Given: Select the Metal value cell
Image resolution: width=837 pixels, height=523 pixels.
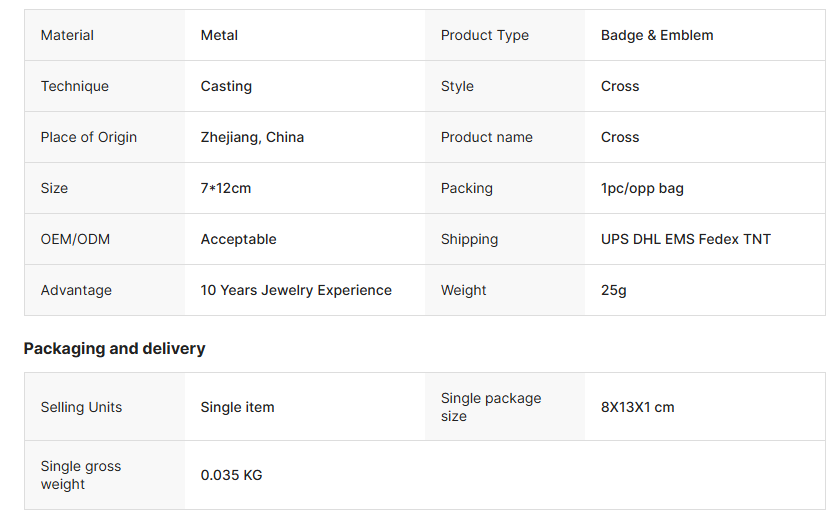Looking at the screenshot, I should tap(219, 35).
